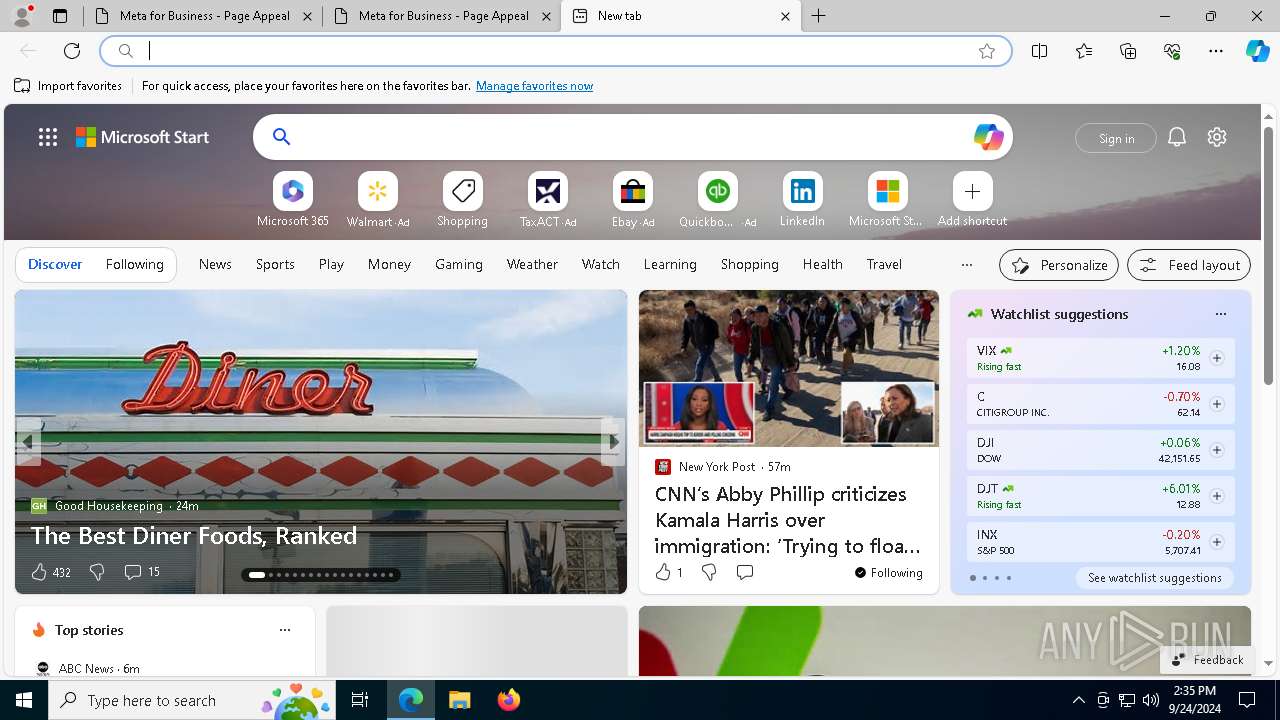Open Feed layout options

tap(1189, 265)
